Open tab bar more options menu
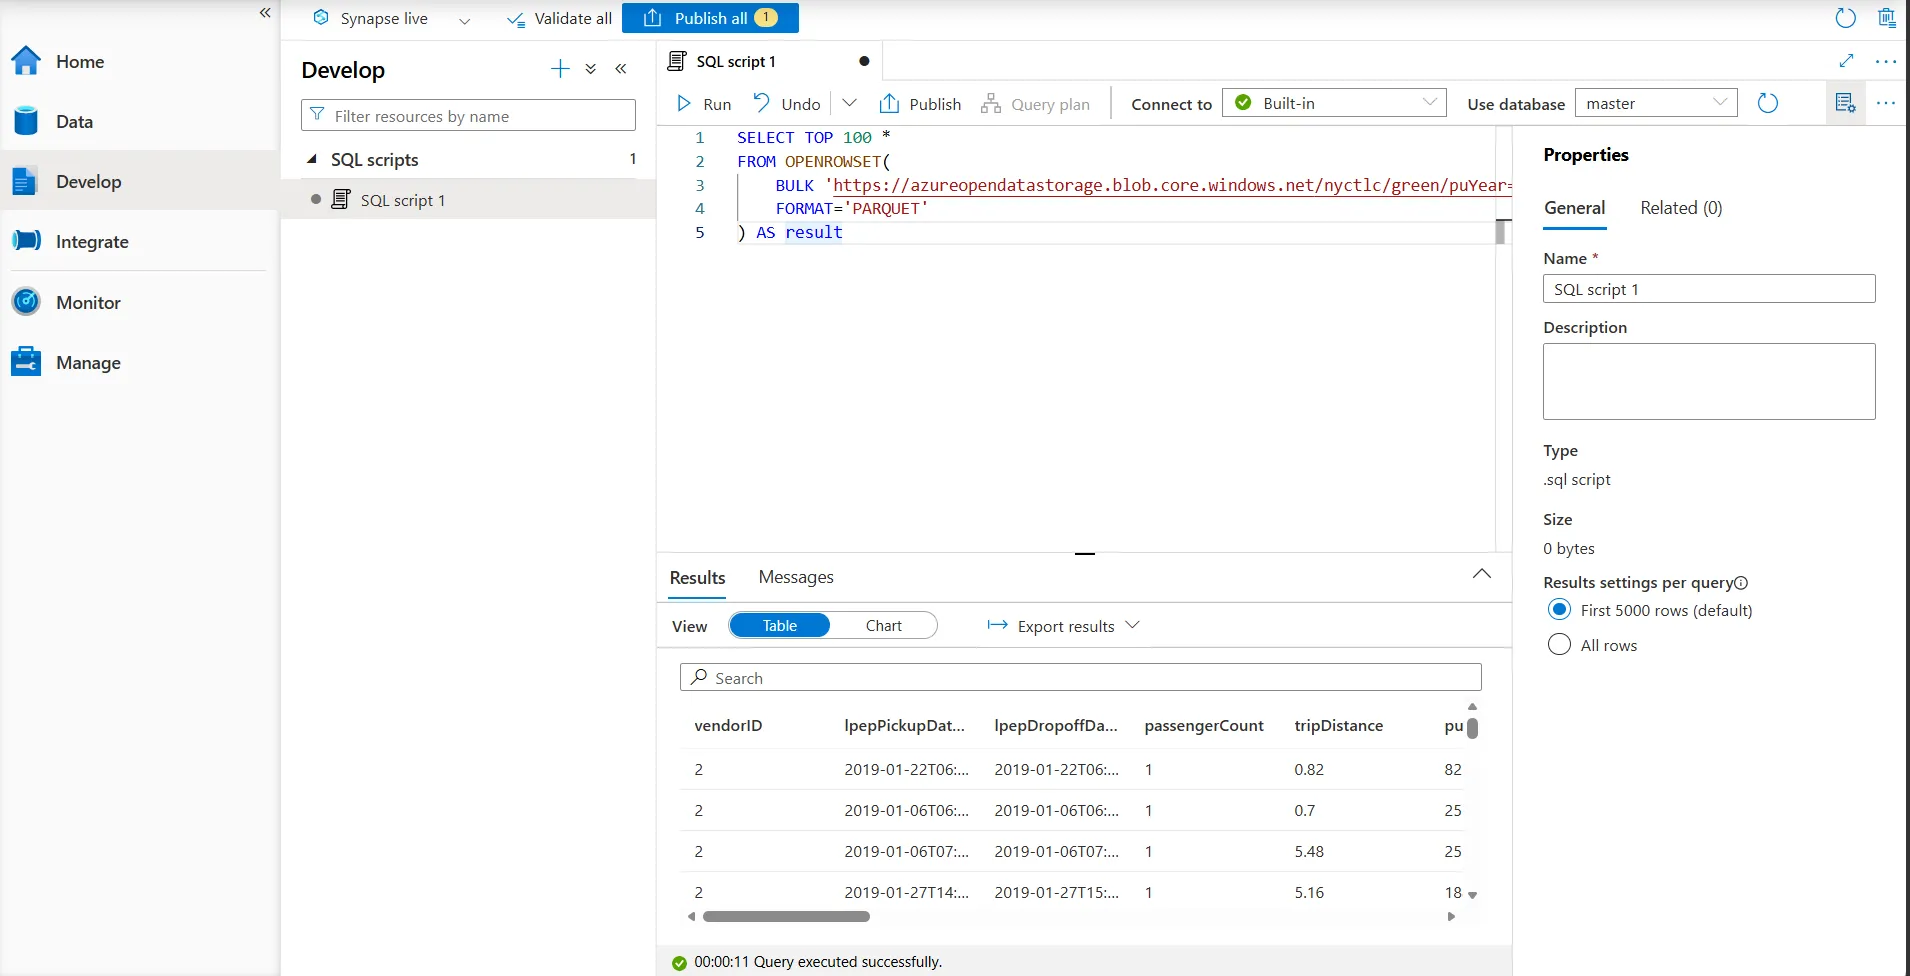Image resolution: width=1910 pixels, height=976 pixels. point(1886,61)
